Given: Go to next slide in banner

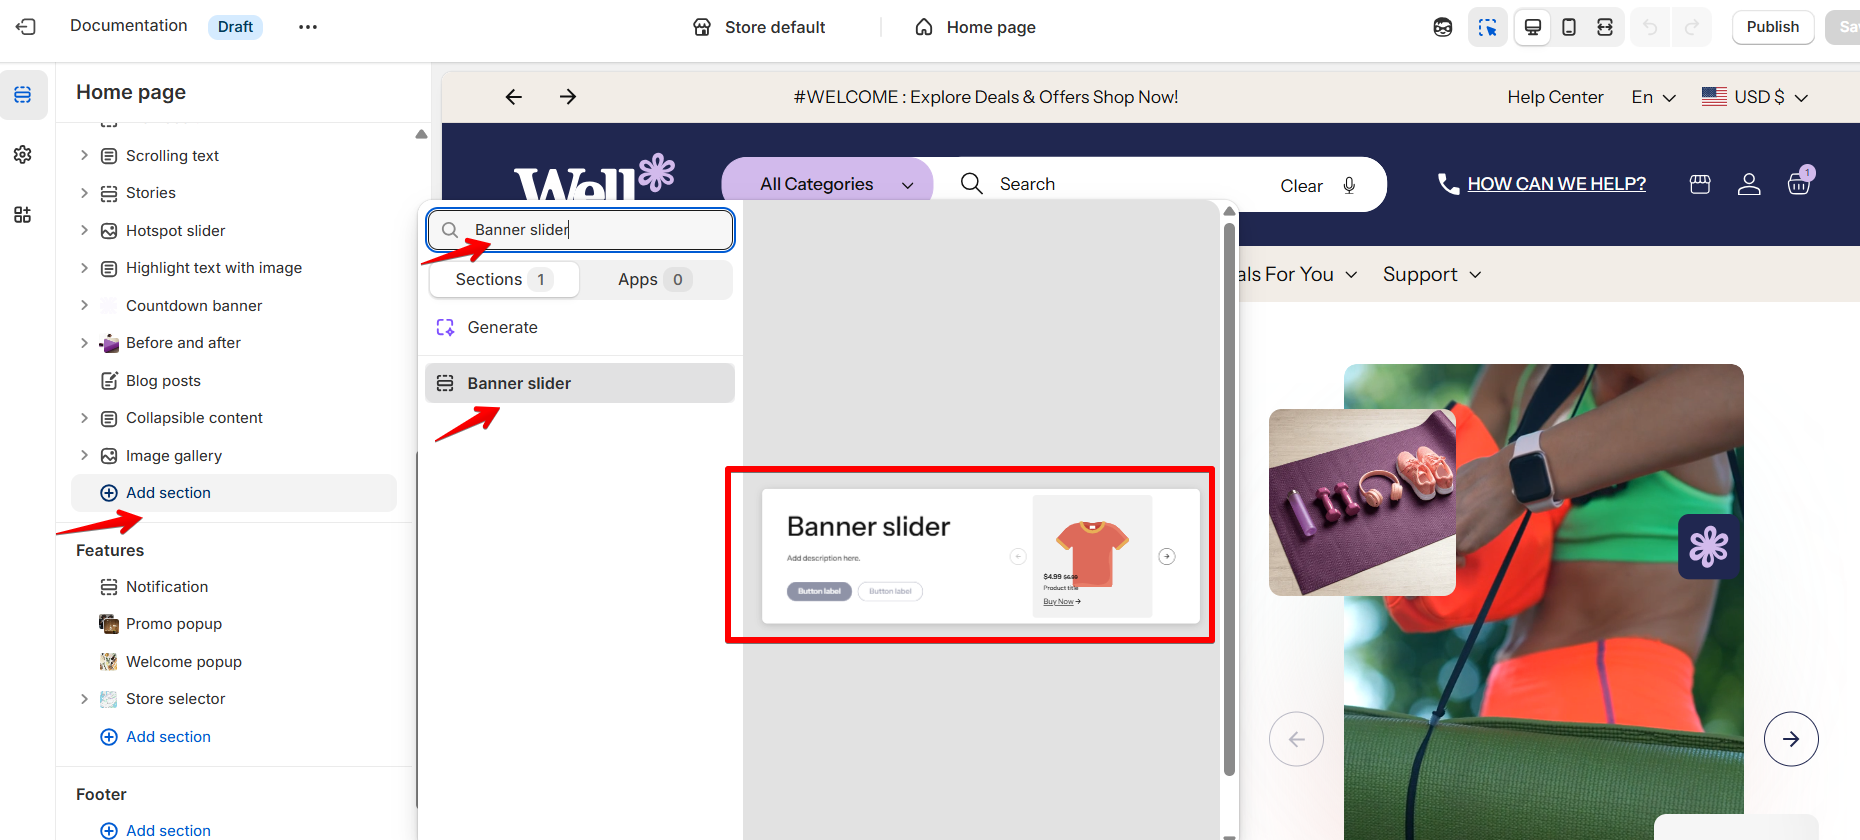Looking at the screenshot, I should 1791,739.
